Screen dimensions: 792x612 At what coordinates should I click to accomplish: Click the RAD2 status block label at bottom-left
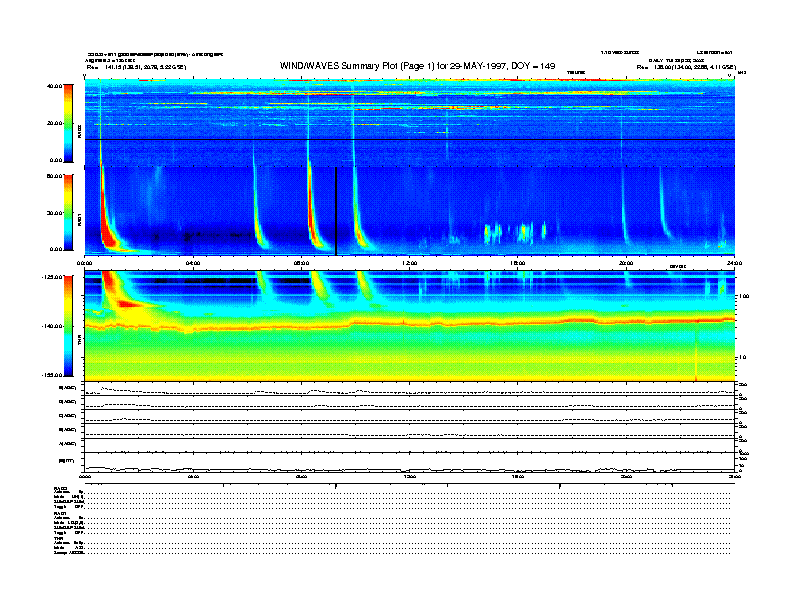tap(60, 488)
